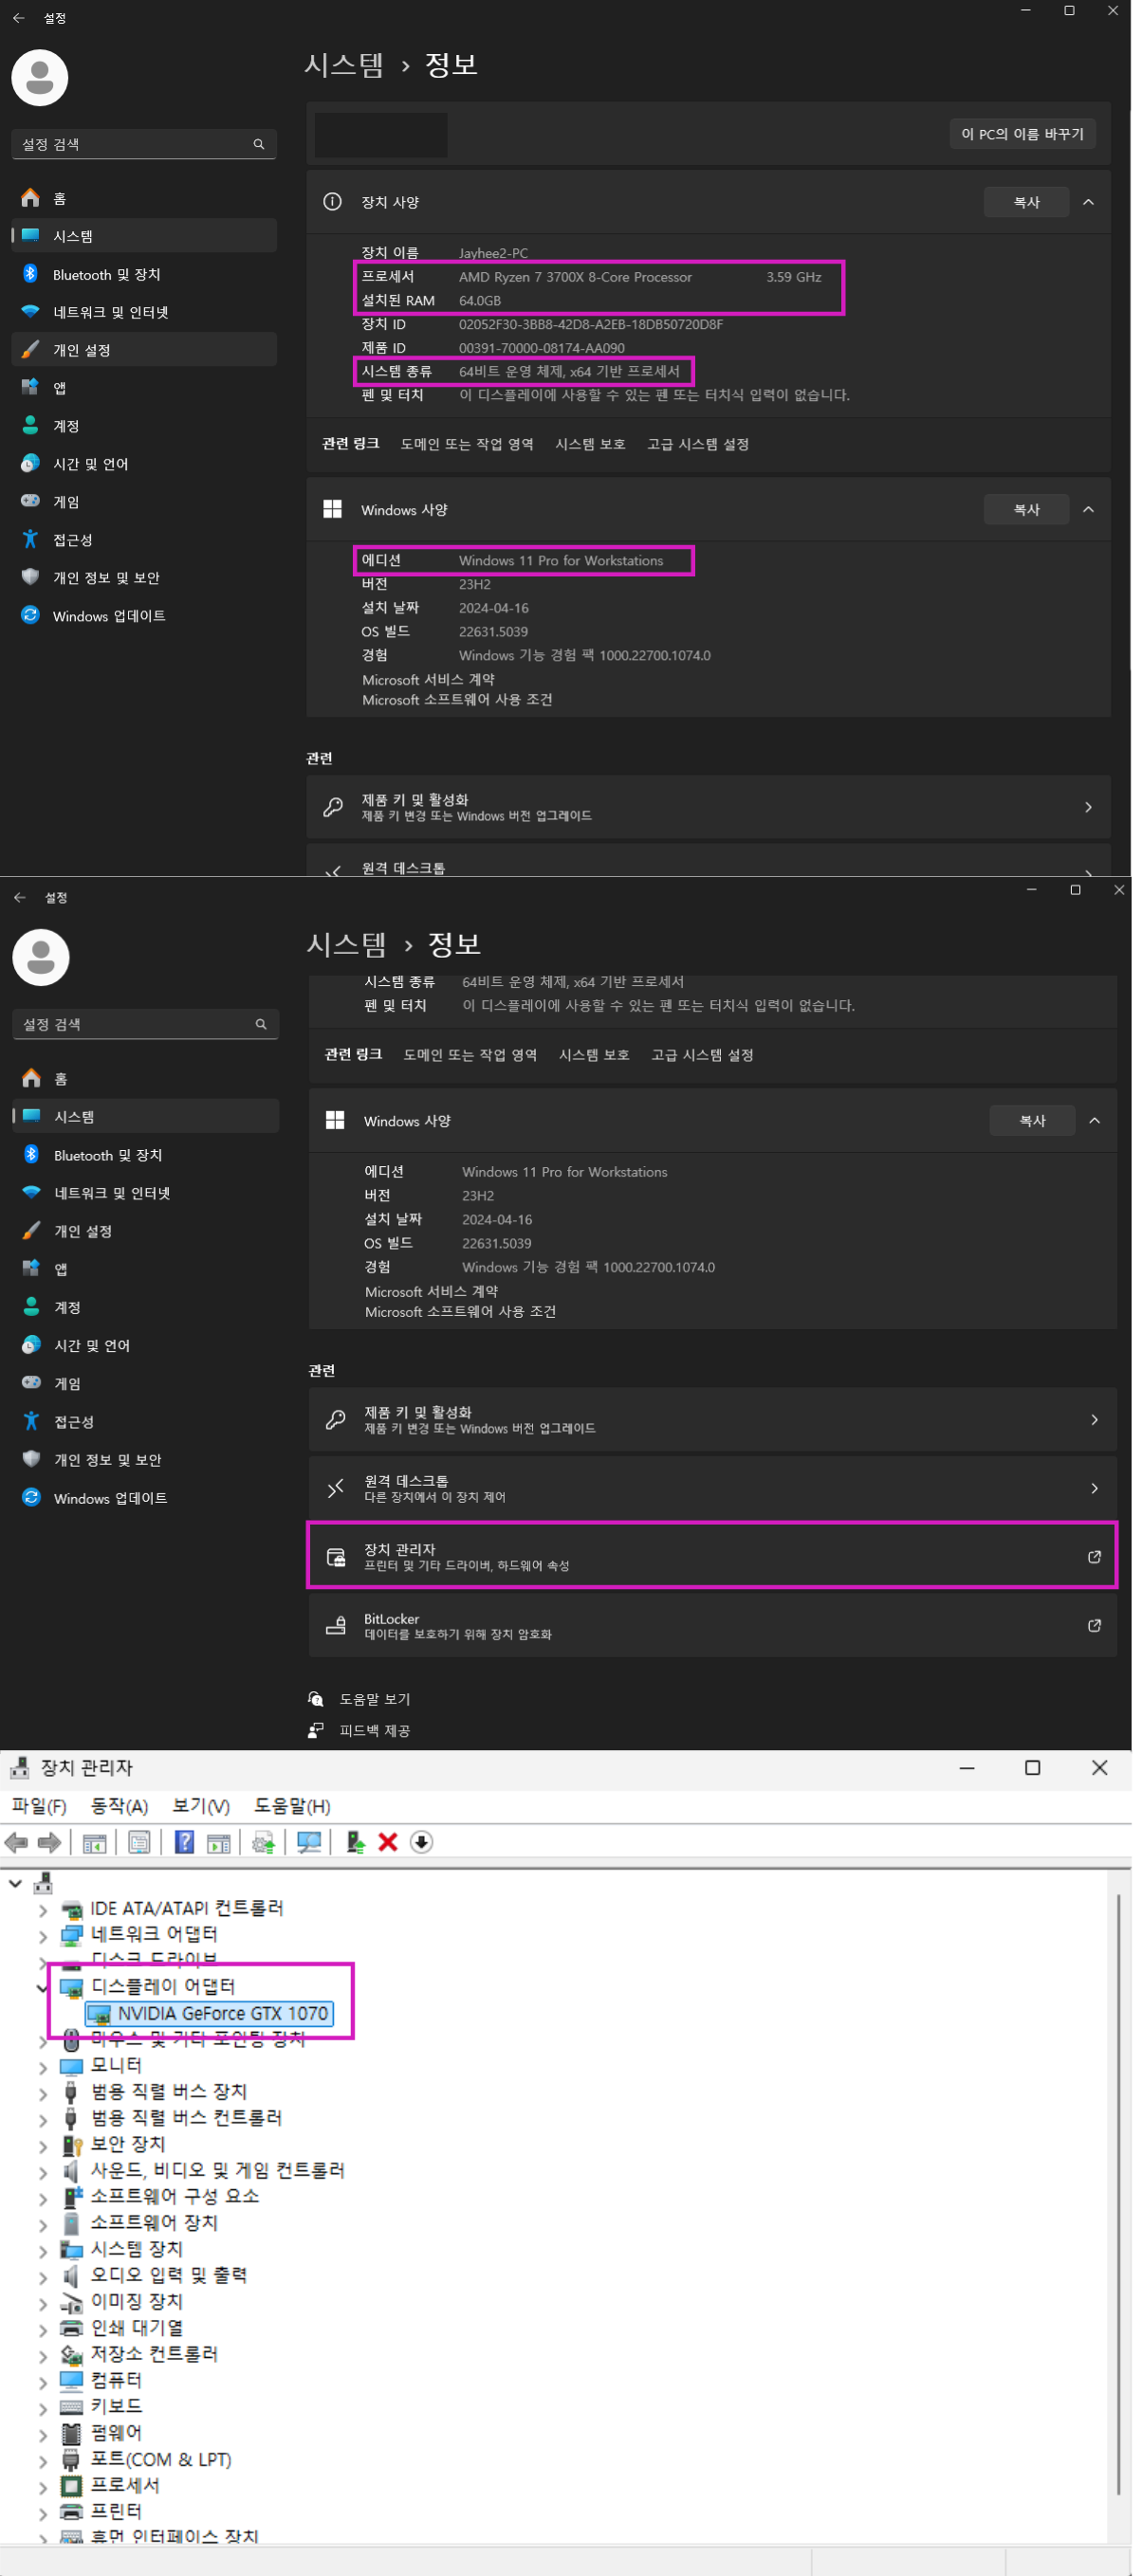This screenshot has height=2576, width=1142.
Task: Toggle the console tree icon in 장치 관리자
Action: coord(95,1842)
